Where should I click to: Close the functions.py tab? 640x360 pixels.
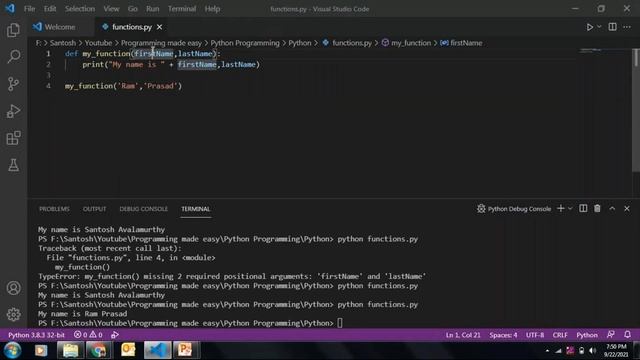[x=160, y=27]
